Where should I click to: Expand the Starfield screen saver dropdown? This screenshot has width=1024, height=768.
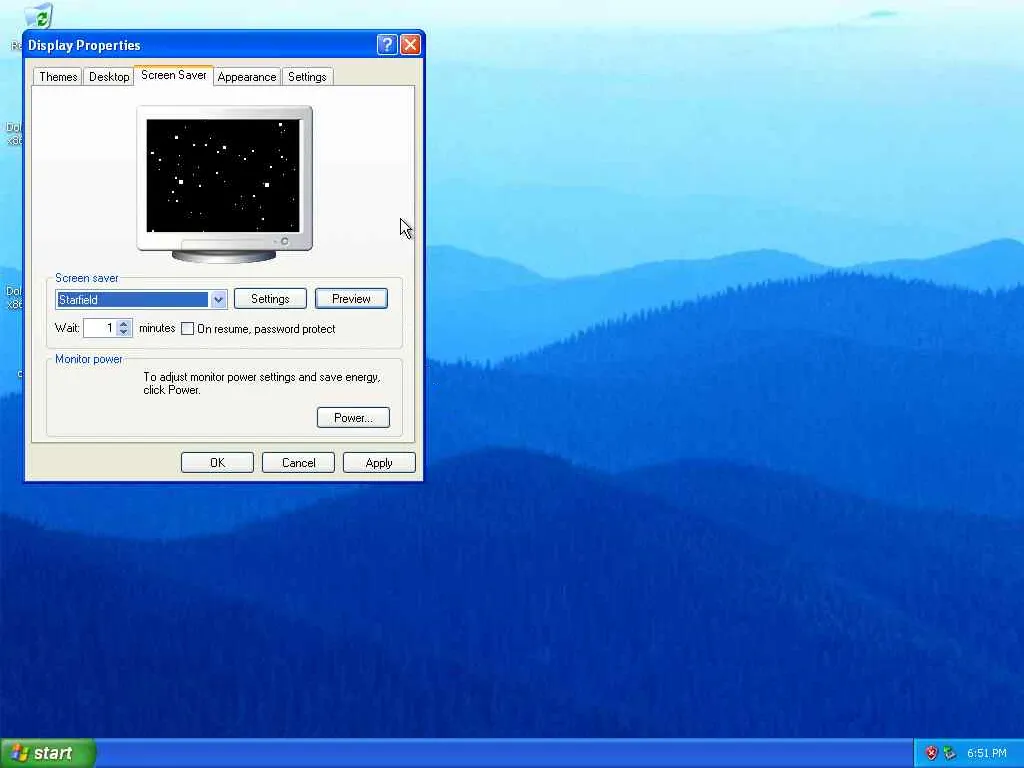218,300
